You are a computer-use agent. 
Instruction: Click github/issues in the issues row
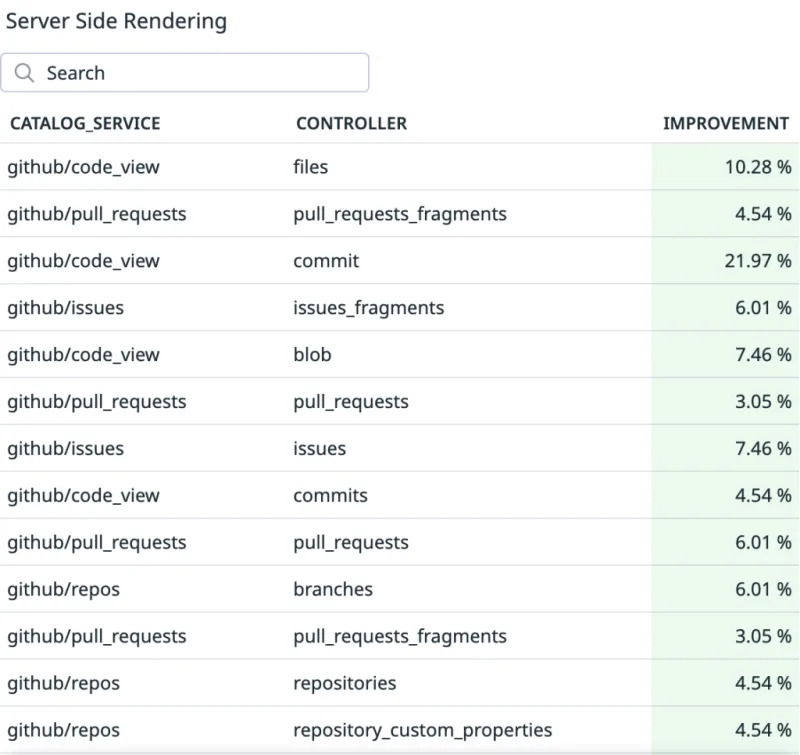click(x=65, y=448)
